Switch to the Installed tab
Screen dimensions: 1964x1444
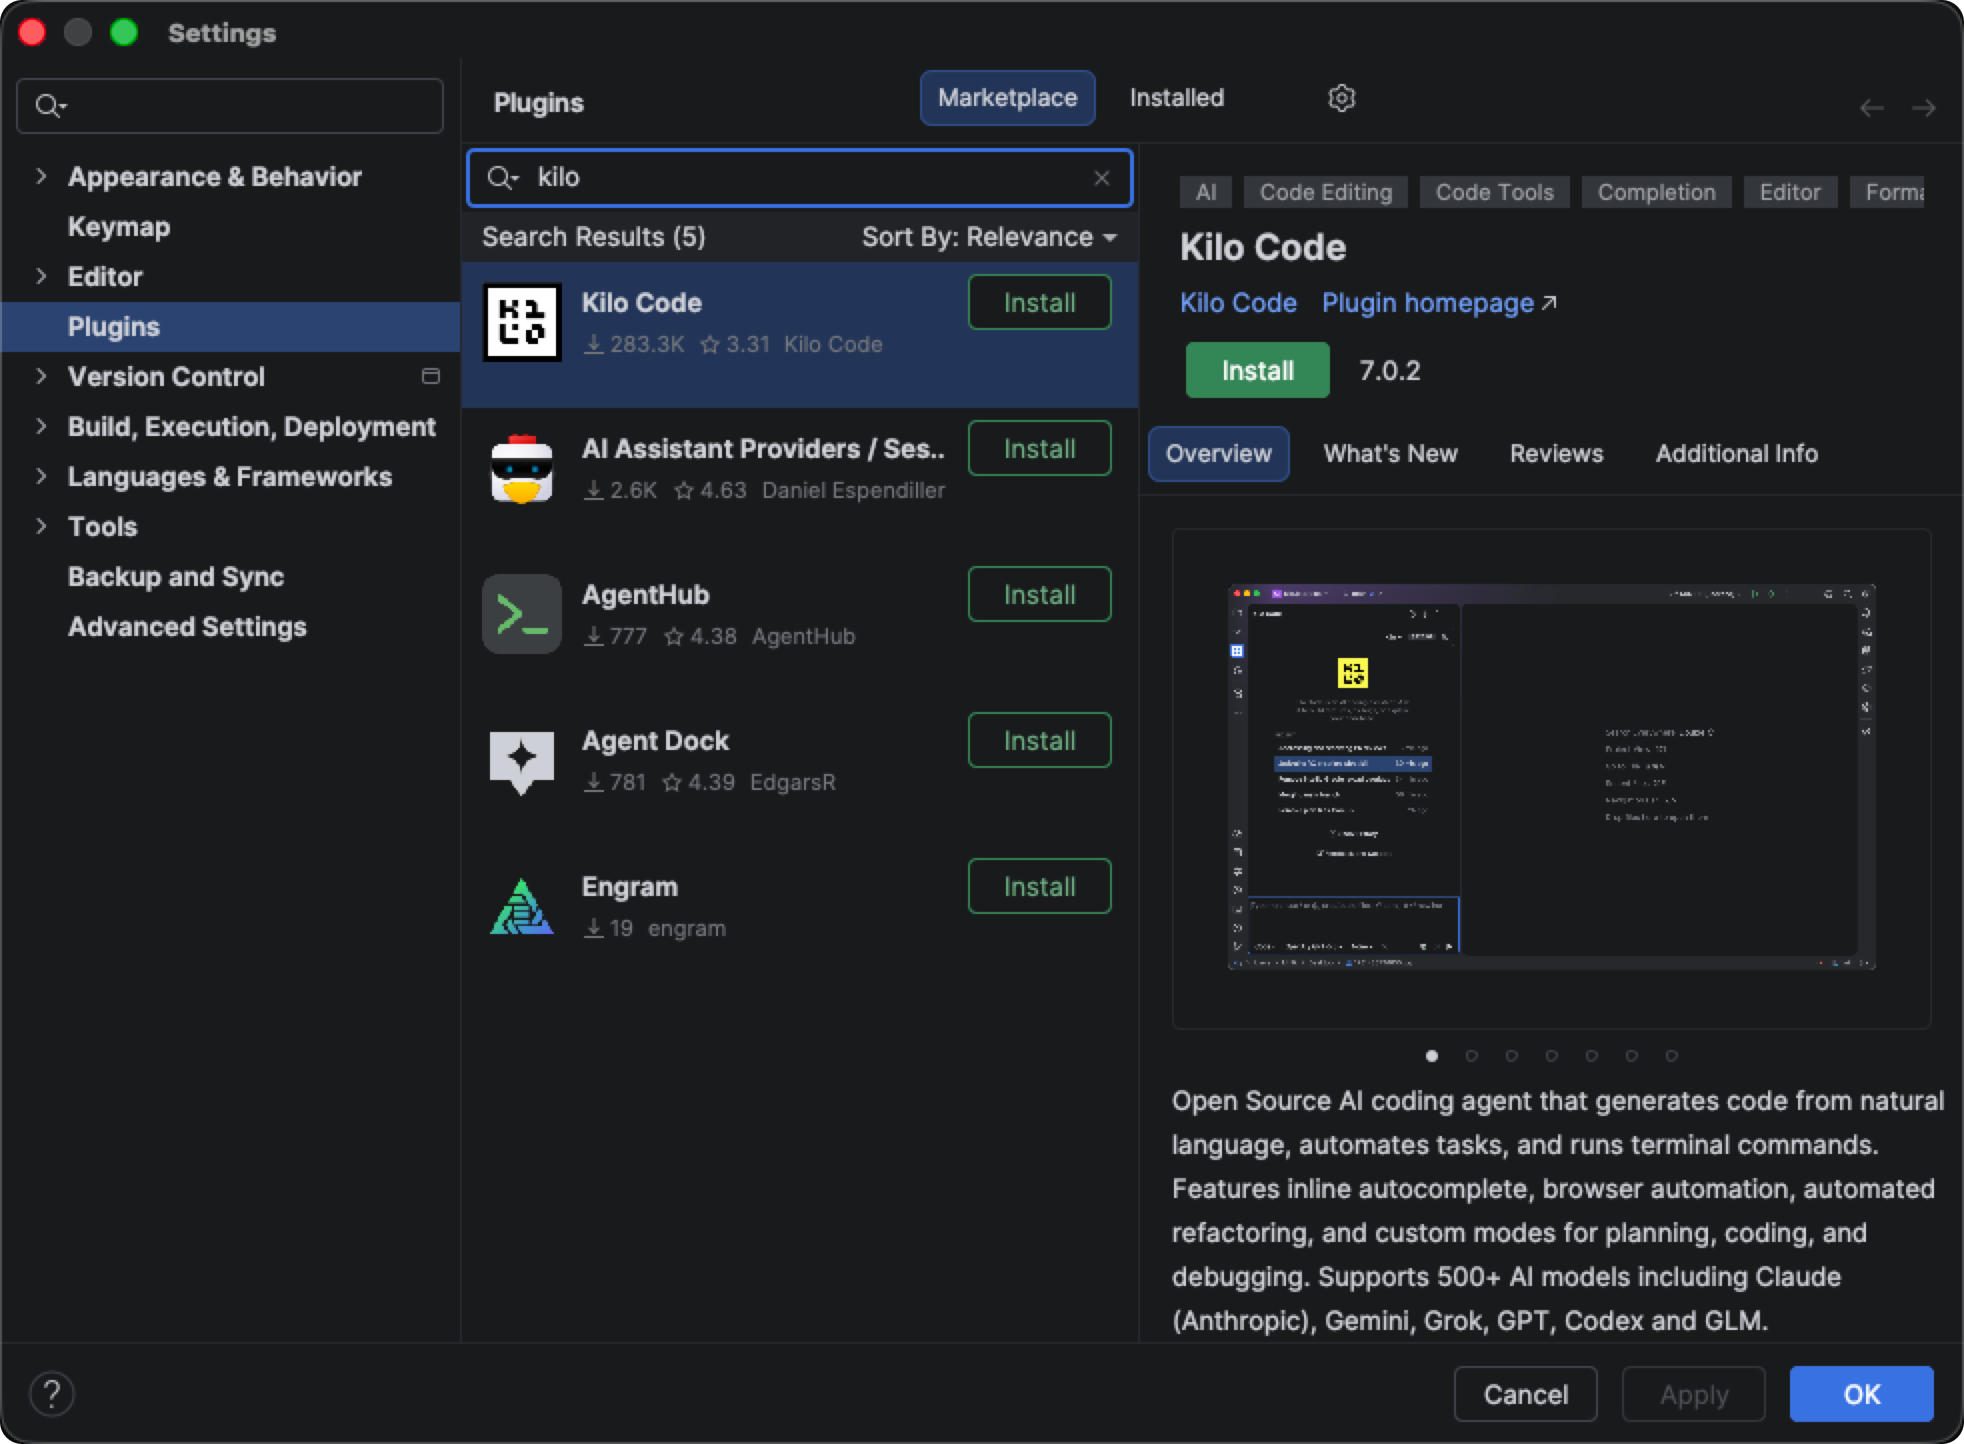coord(1176,98)
